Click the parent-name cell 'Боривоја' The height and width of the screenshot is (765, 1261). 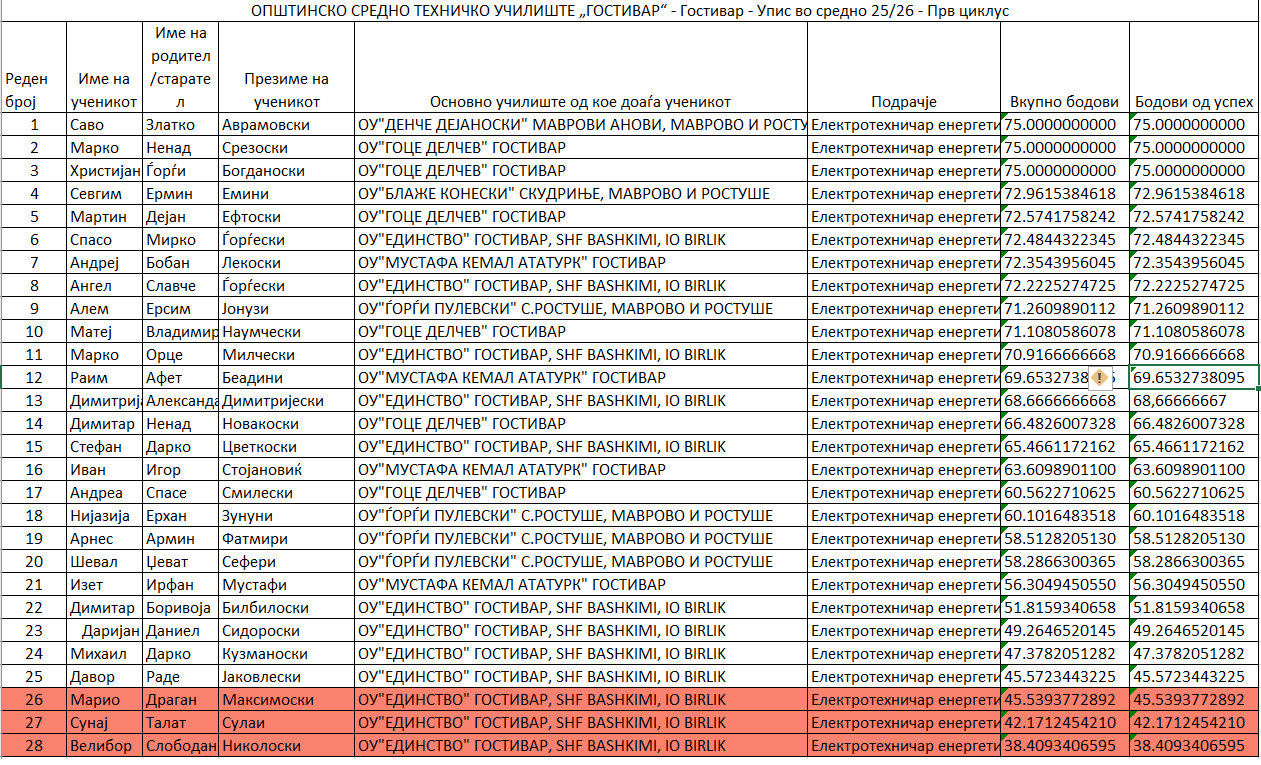[181, 608]
